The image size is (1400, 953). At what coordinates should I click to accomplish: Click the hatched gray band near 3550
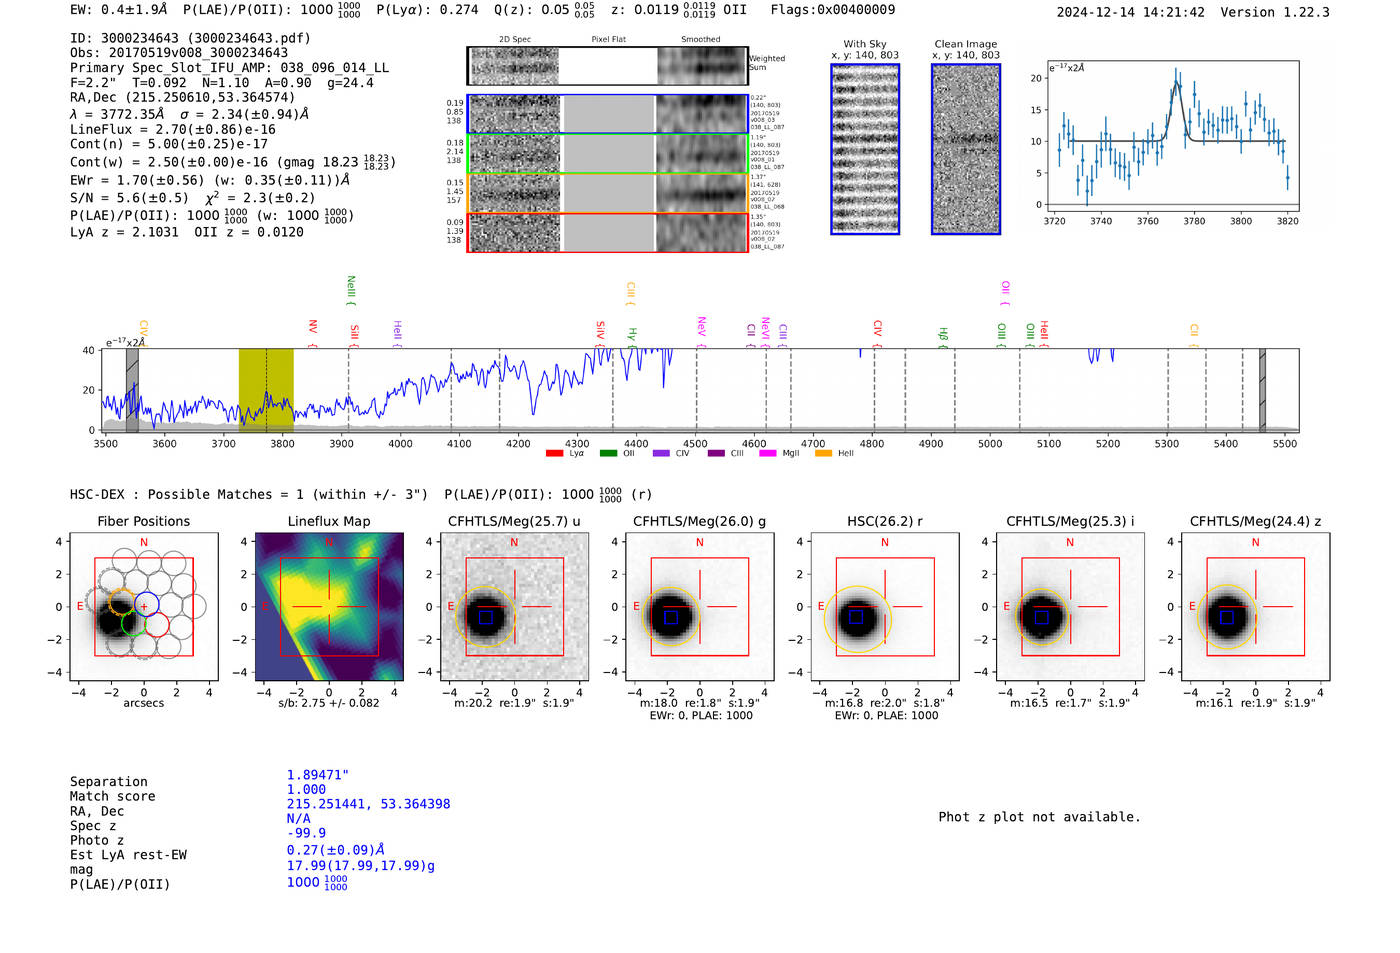(132, 390)
